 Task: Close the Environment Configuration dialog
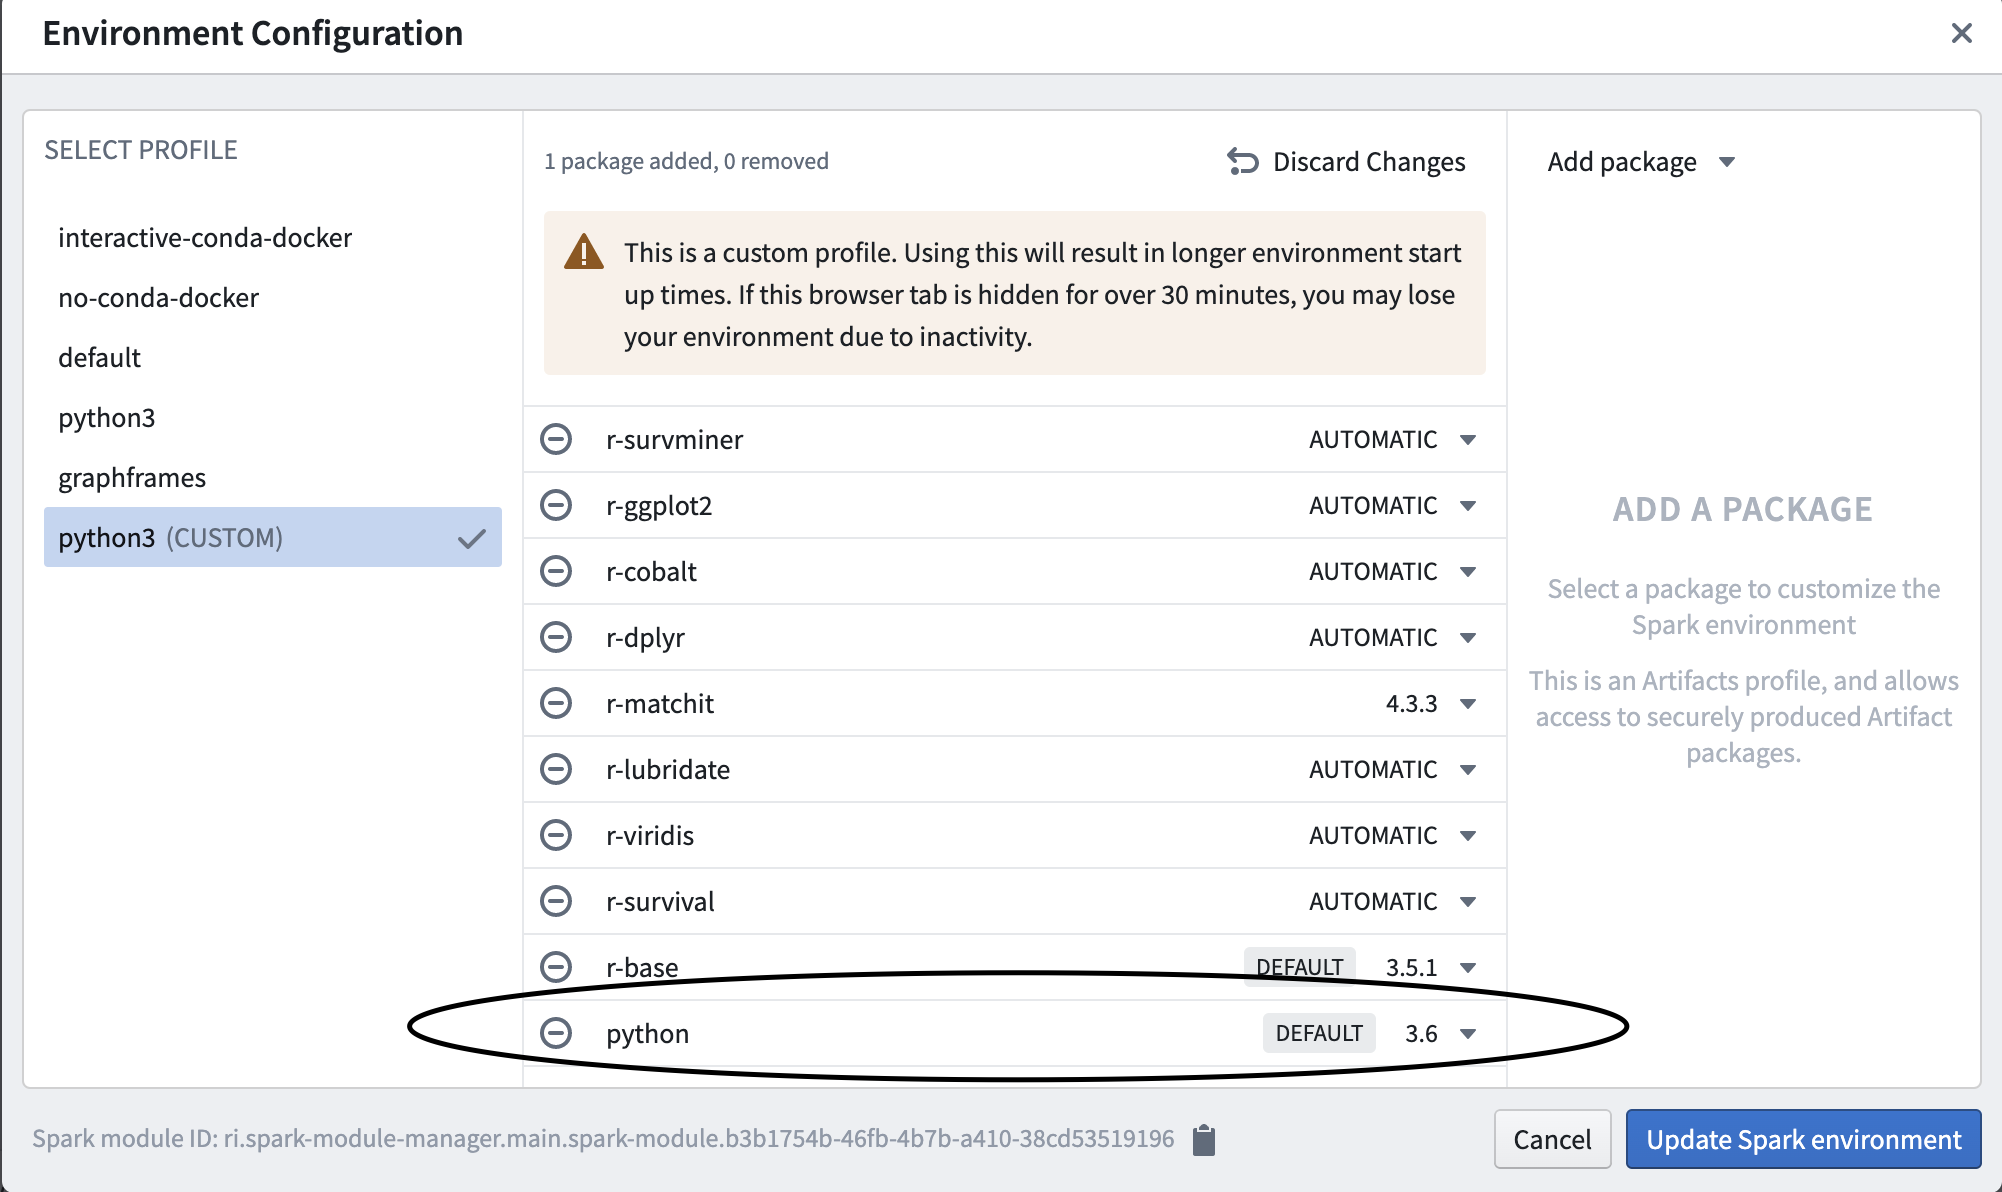point(1961,33)
